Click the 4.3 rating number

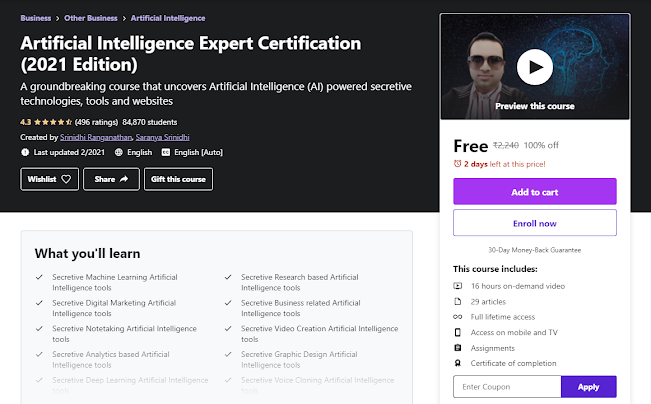(x=25, y=122)
